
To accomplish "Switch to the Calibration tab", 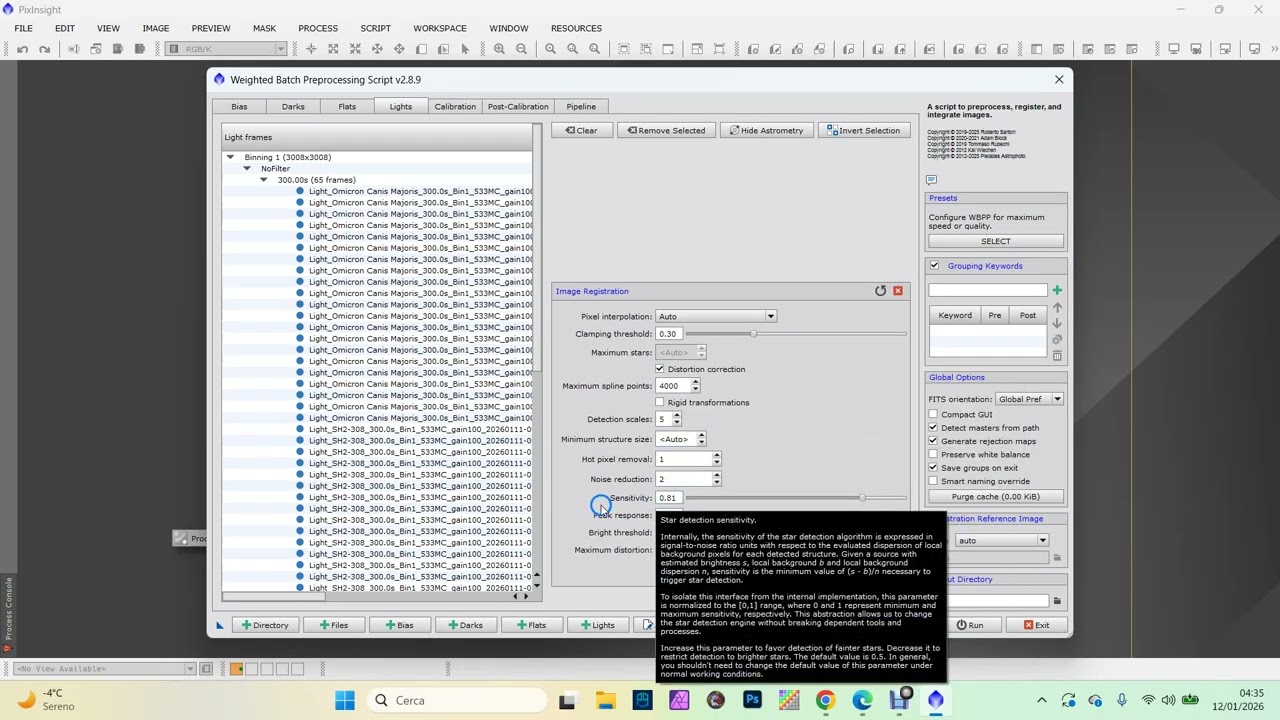I will click(455, 106).
